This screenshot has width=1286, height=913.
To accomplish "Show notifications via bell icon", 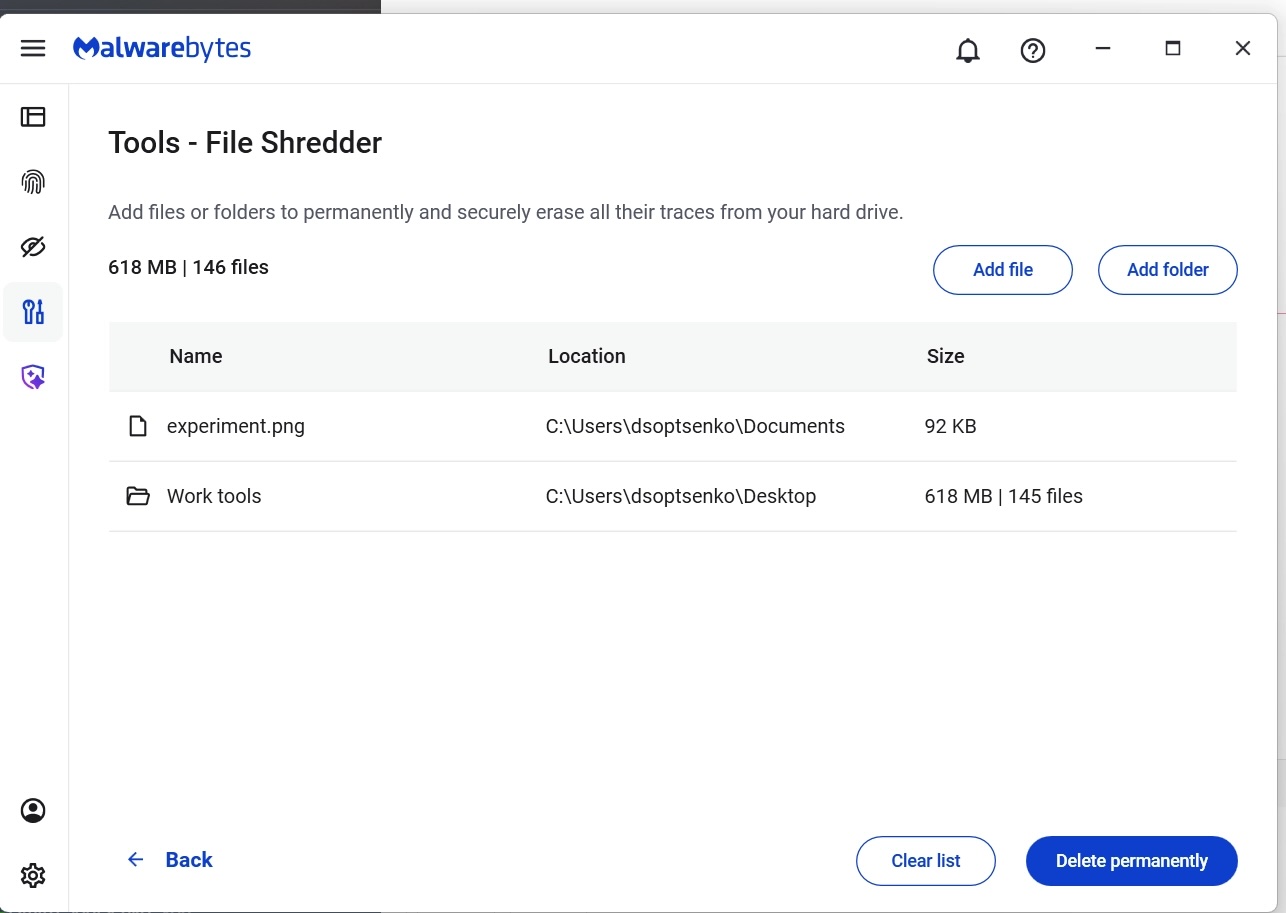I will pyautogui.click(x=967, y=50).
